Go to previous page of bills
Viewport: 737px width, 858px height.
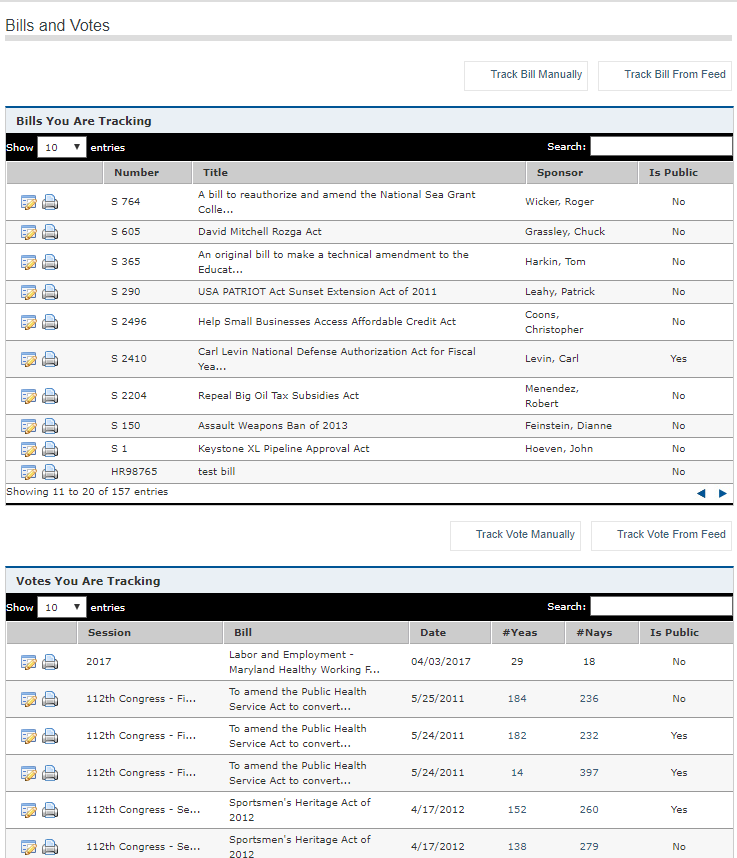[x=701, y=494]
